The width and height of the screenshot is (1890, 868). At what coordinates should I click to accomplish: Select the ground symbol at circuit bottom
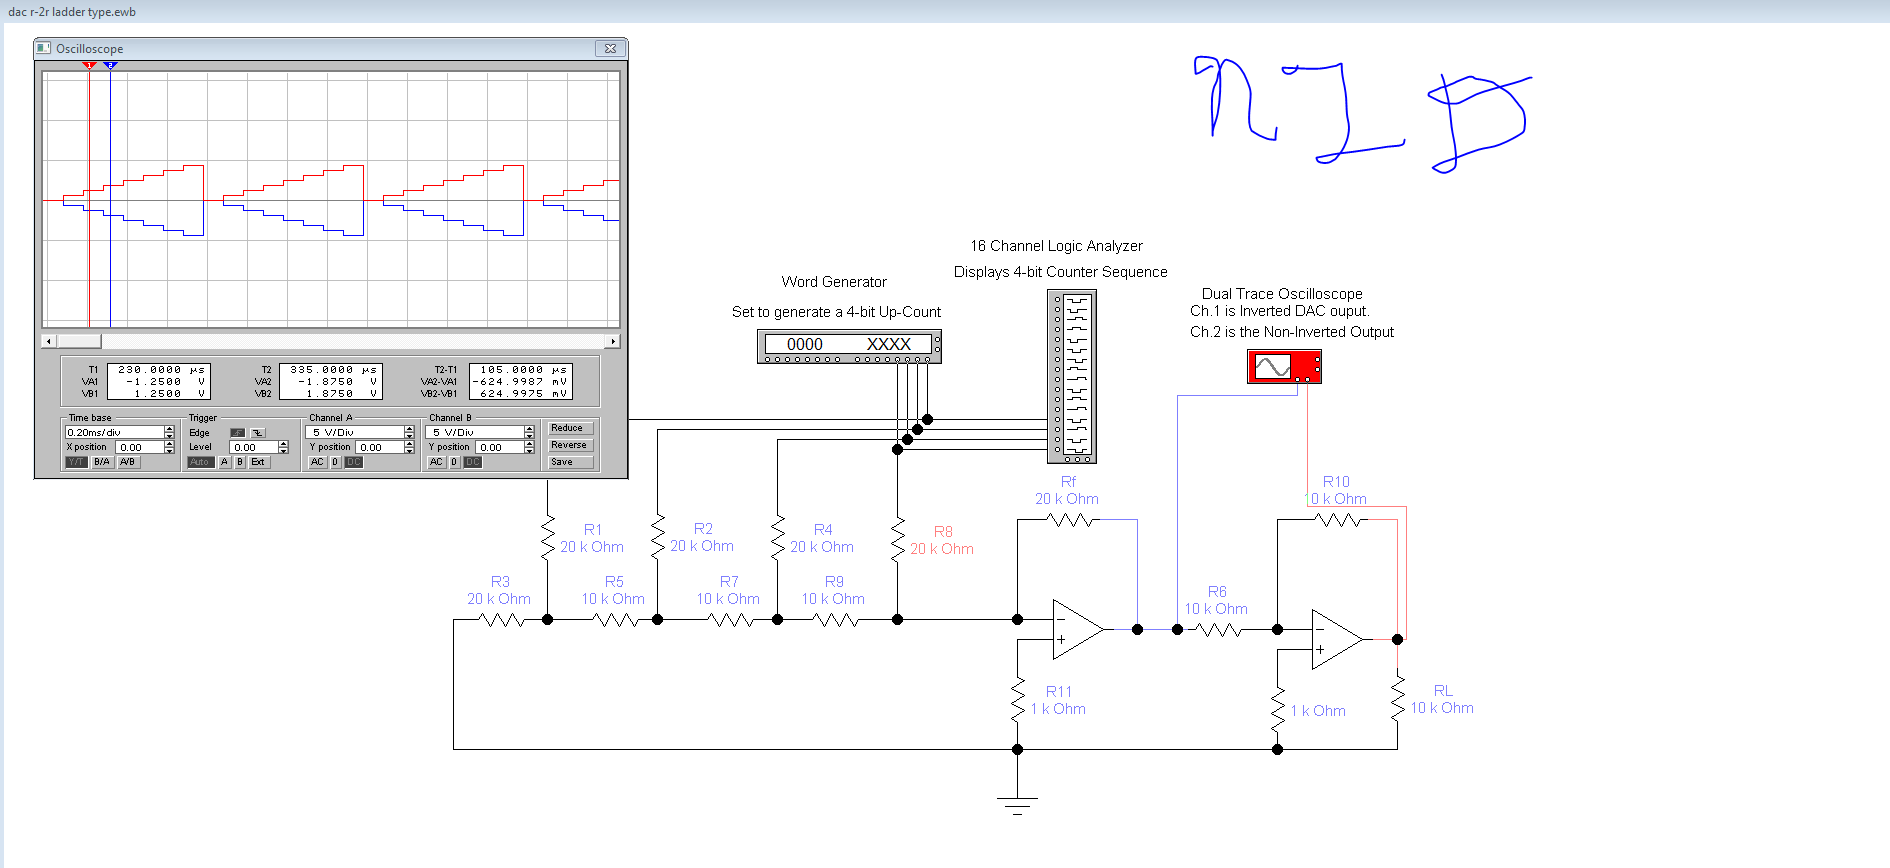[x=1017, y=805]
